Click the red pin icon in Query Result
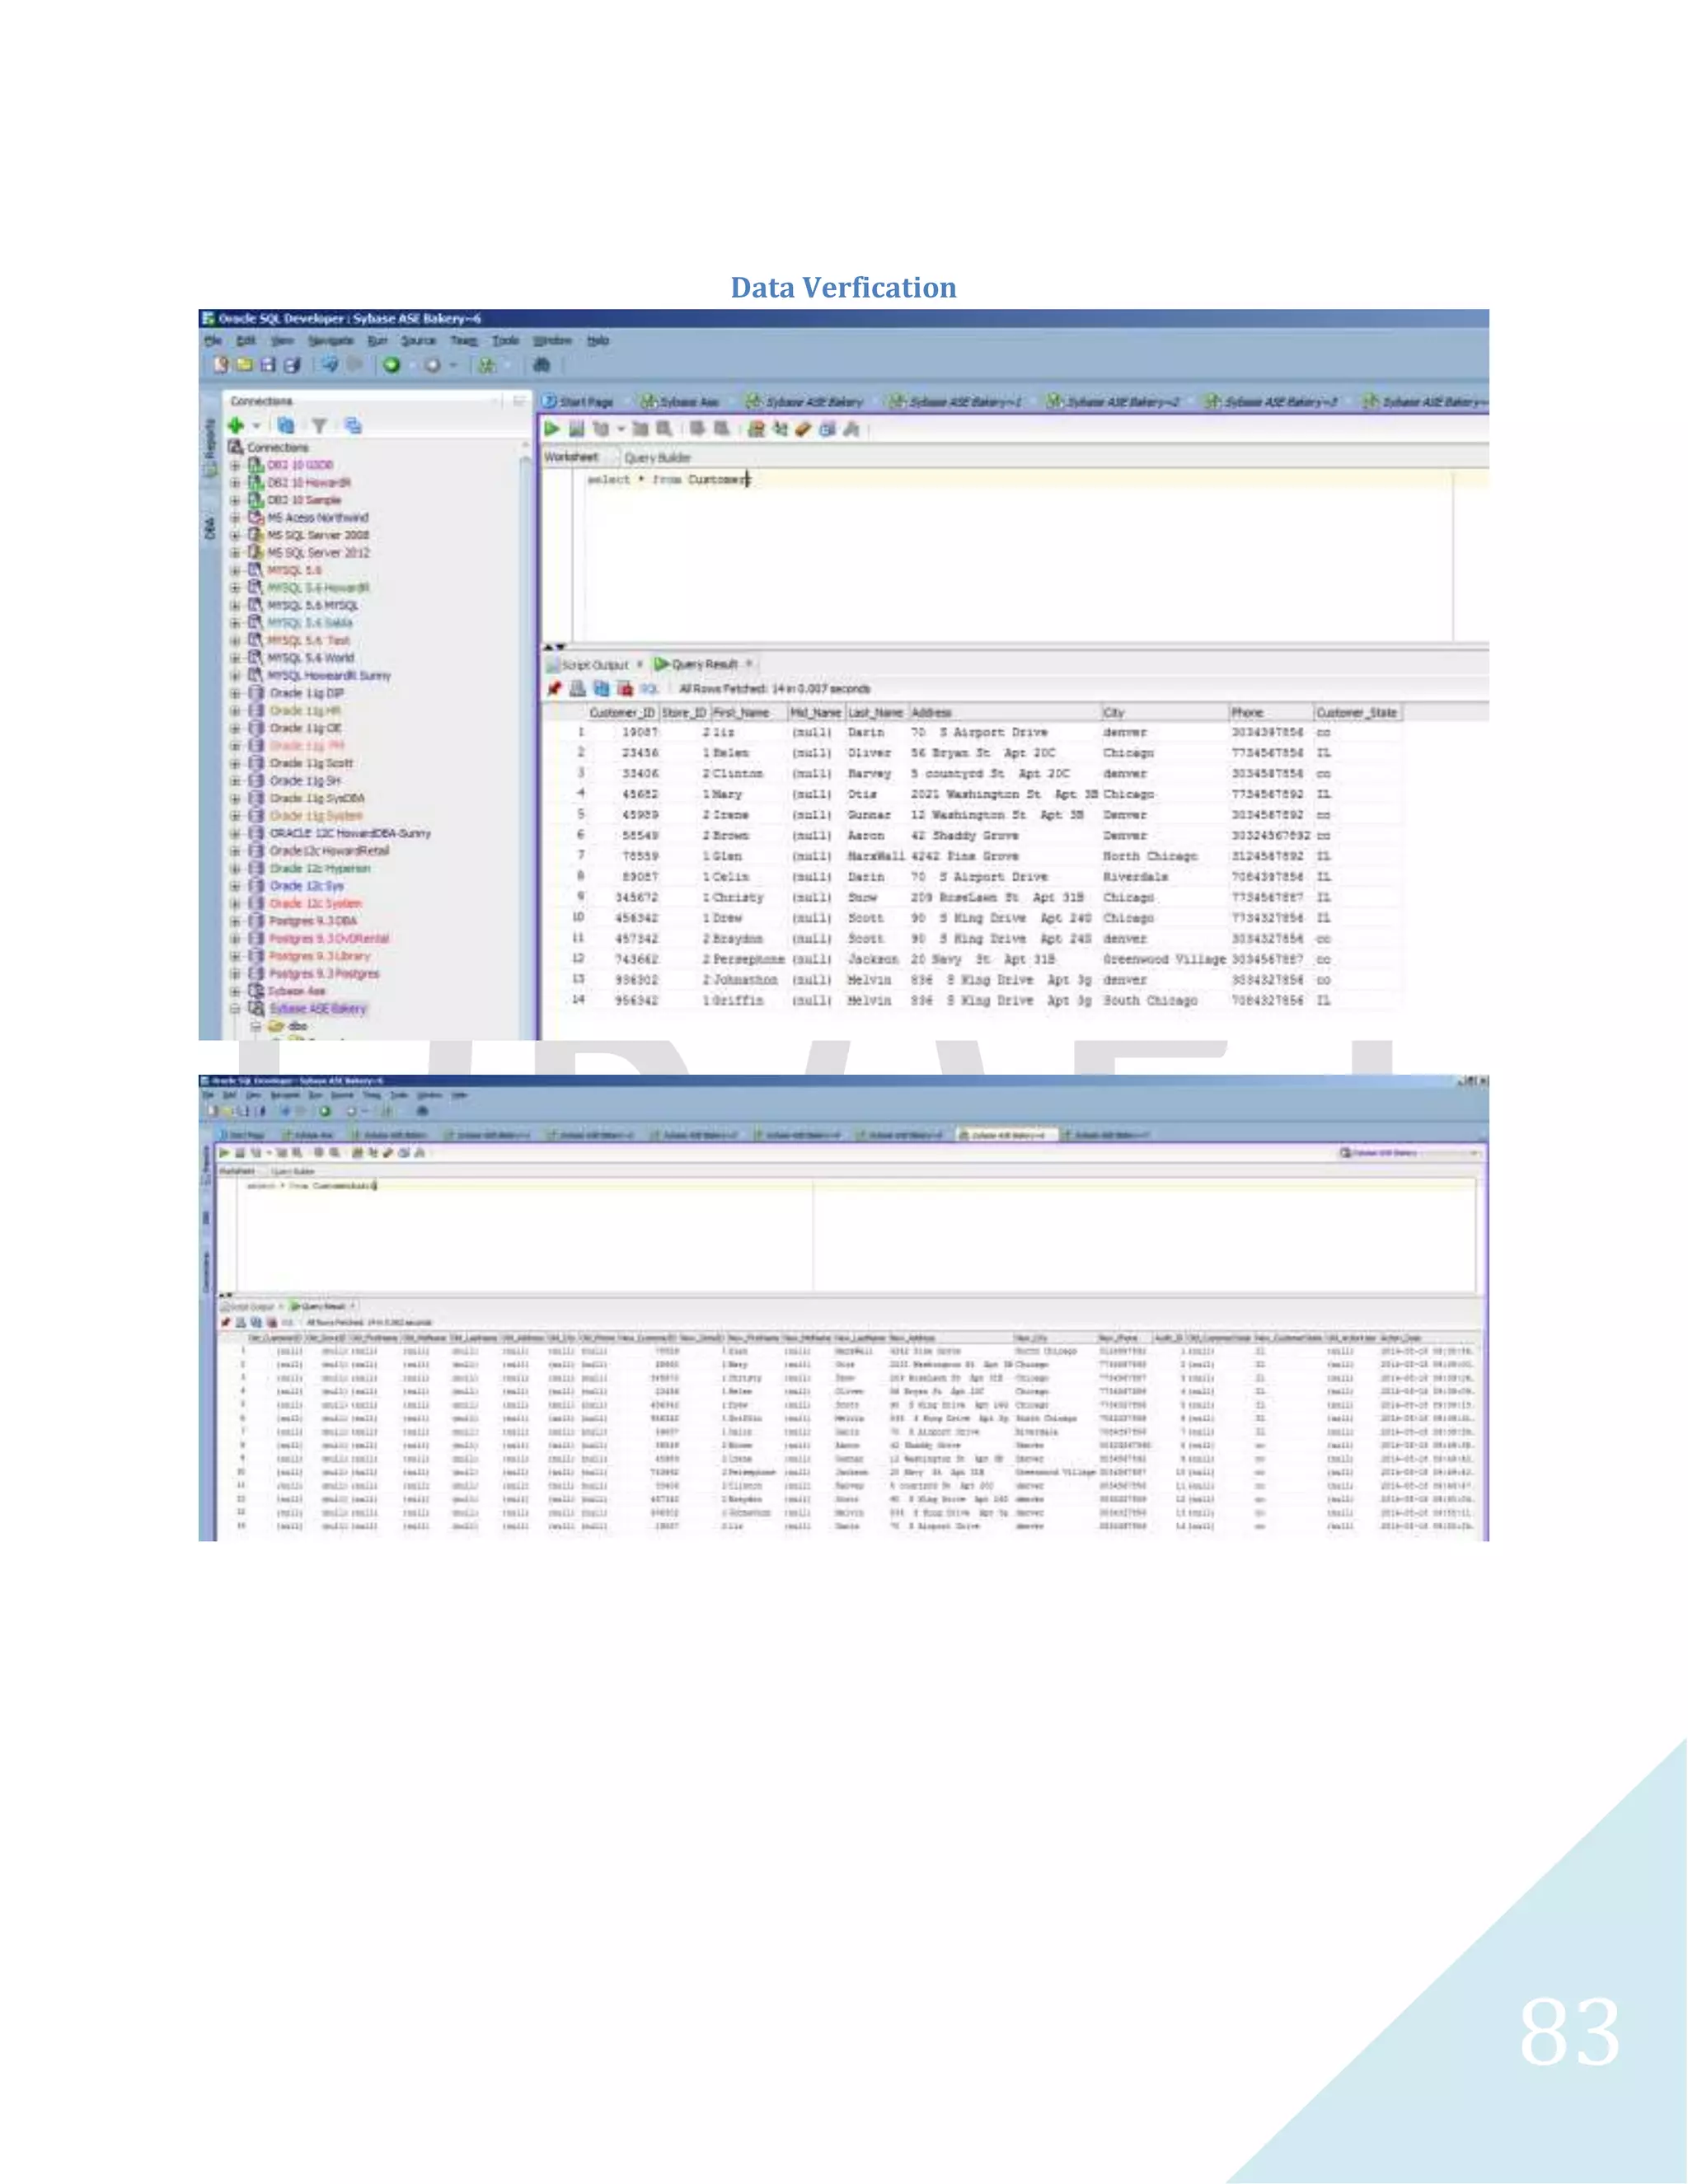 point(554,688)
